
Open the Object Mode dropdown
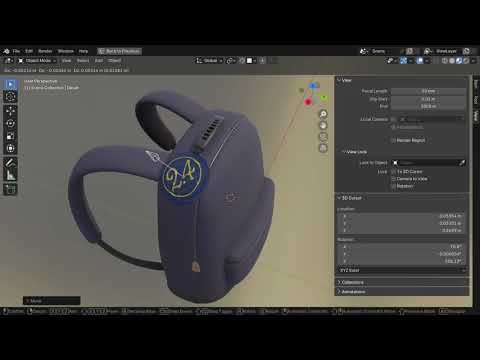(37, 60)
